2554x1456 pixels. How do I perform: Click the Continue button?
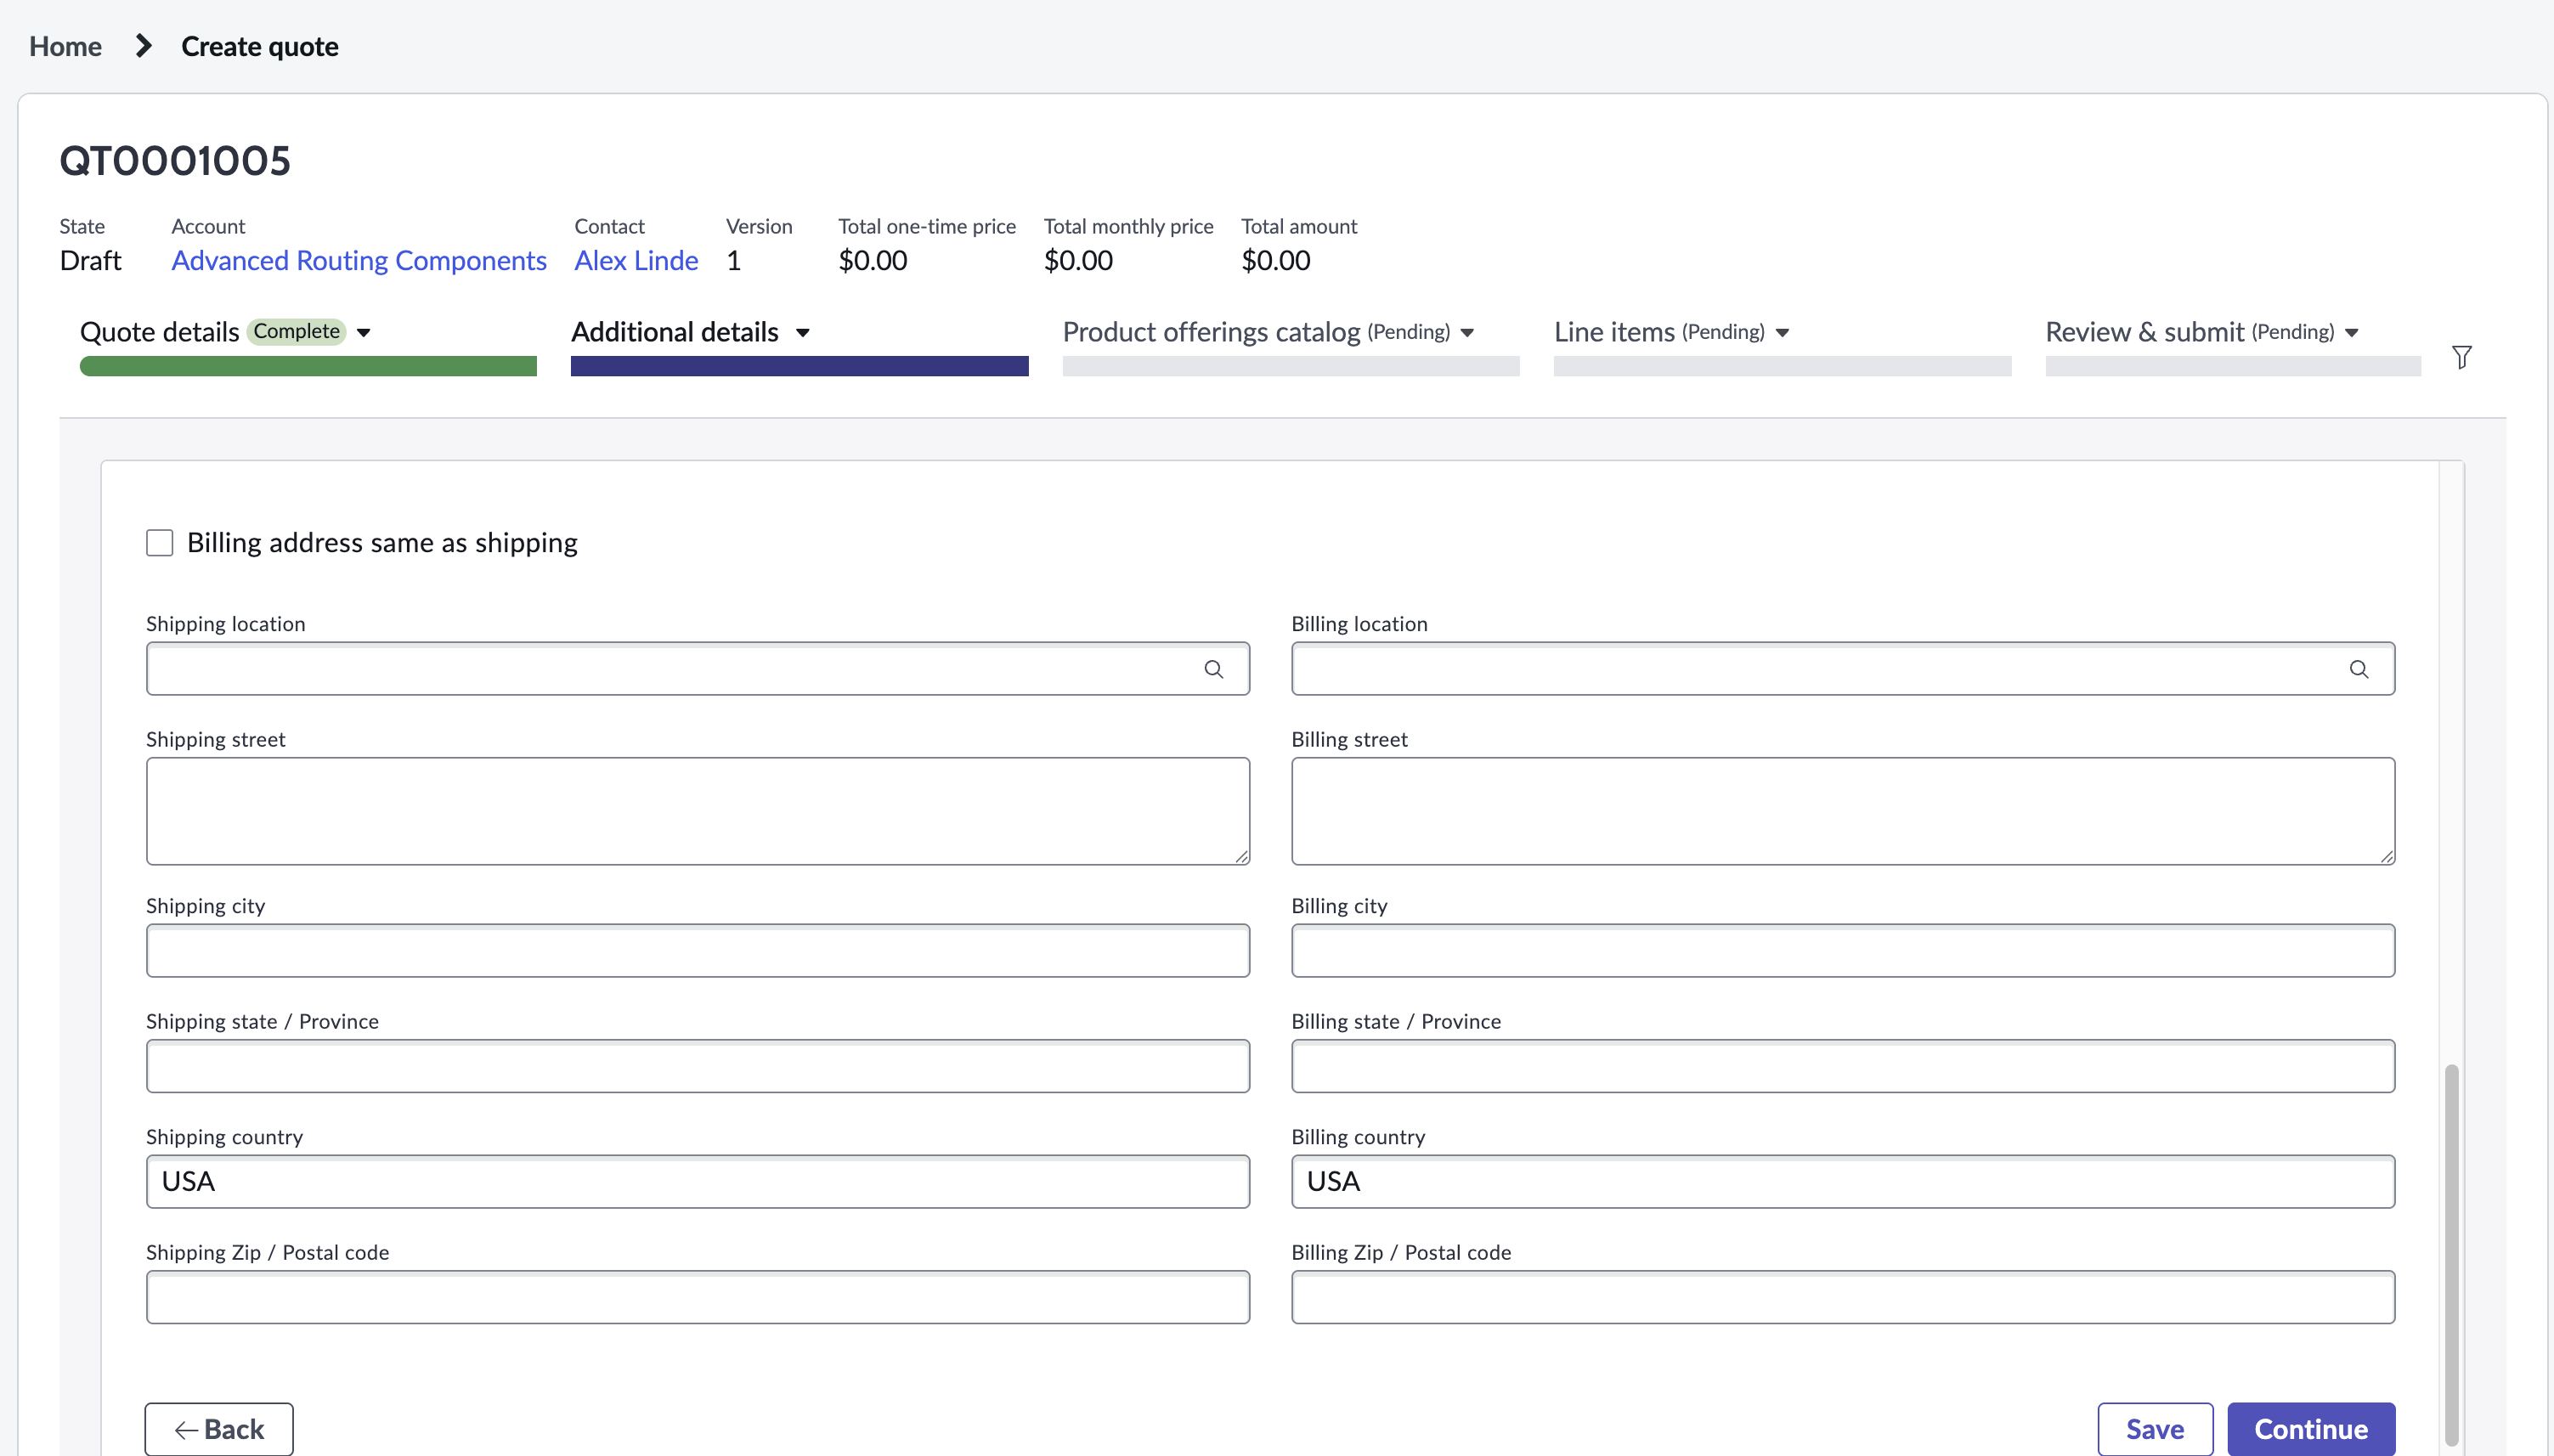point(2310,1429)
